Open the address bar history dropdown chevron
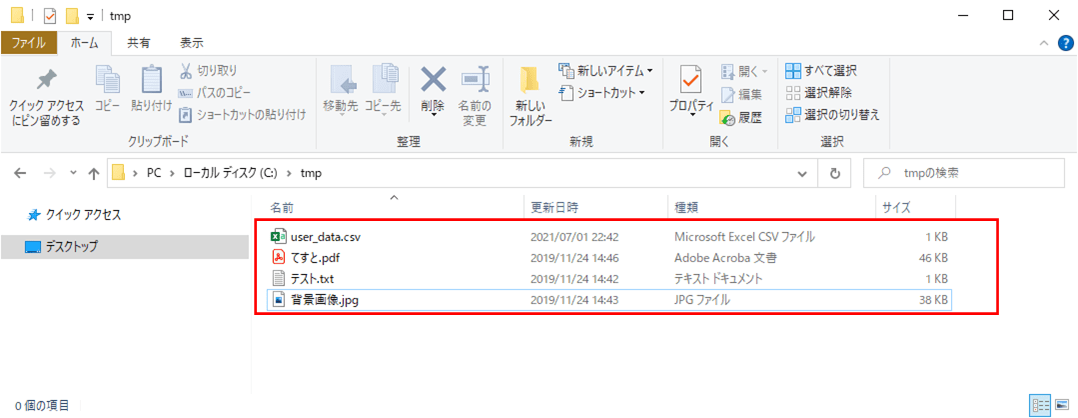Image resolution: width=1078 pixels, height=418 pixels. (803, 173)
